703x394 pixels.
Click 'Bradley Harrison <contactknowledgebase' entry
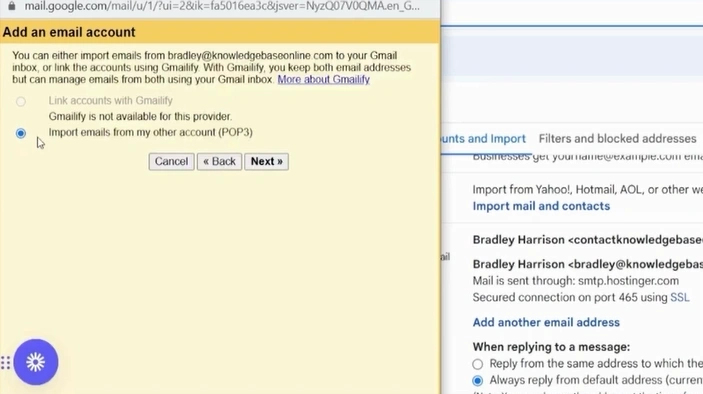588,240
